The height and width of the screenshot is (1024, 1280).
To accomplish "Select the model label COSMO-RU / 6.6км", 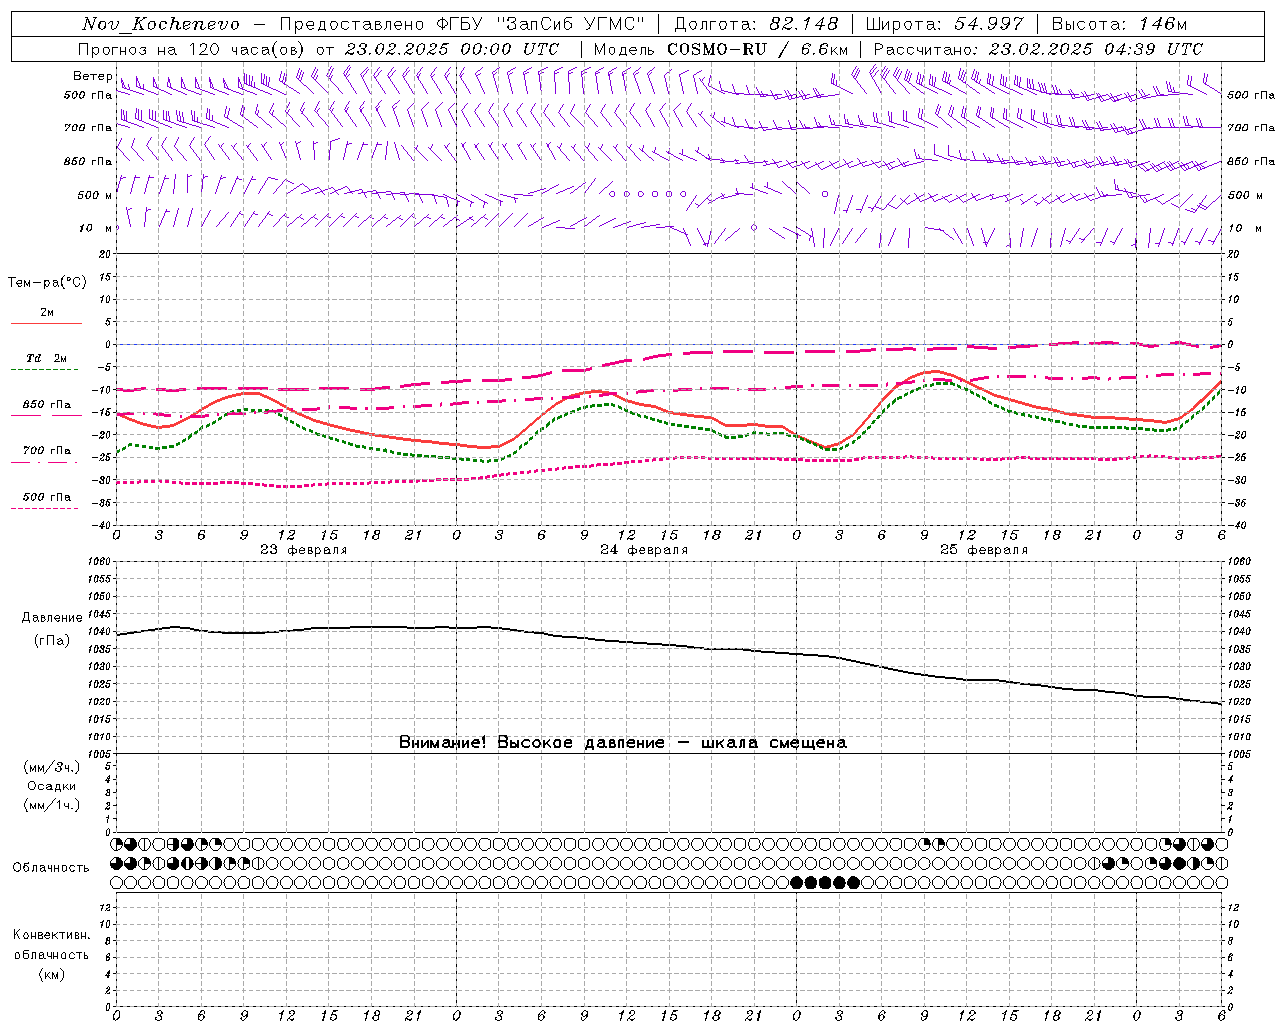I will 758,49.
